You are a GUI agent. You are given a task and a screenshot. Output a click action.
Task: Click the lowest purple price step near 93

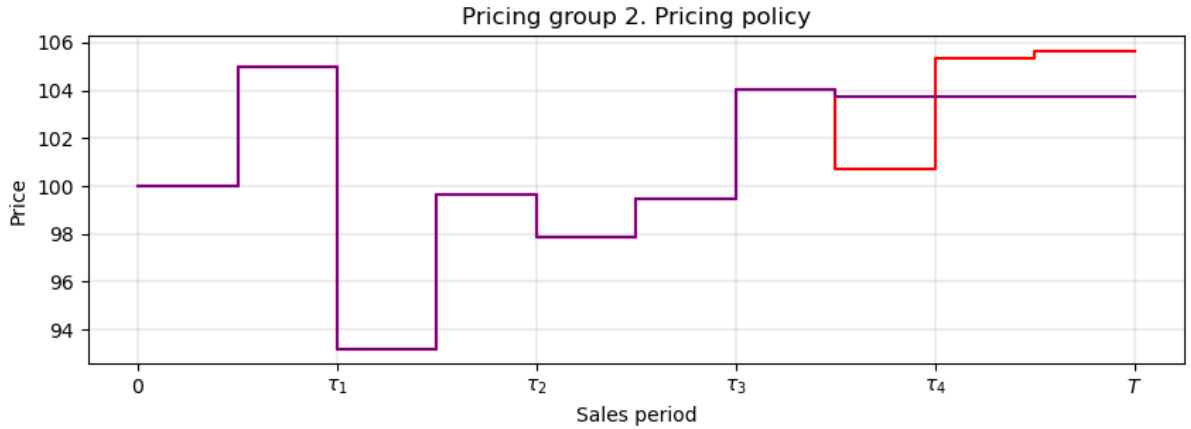[386, 349]
